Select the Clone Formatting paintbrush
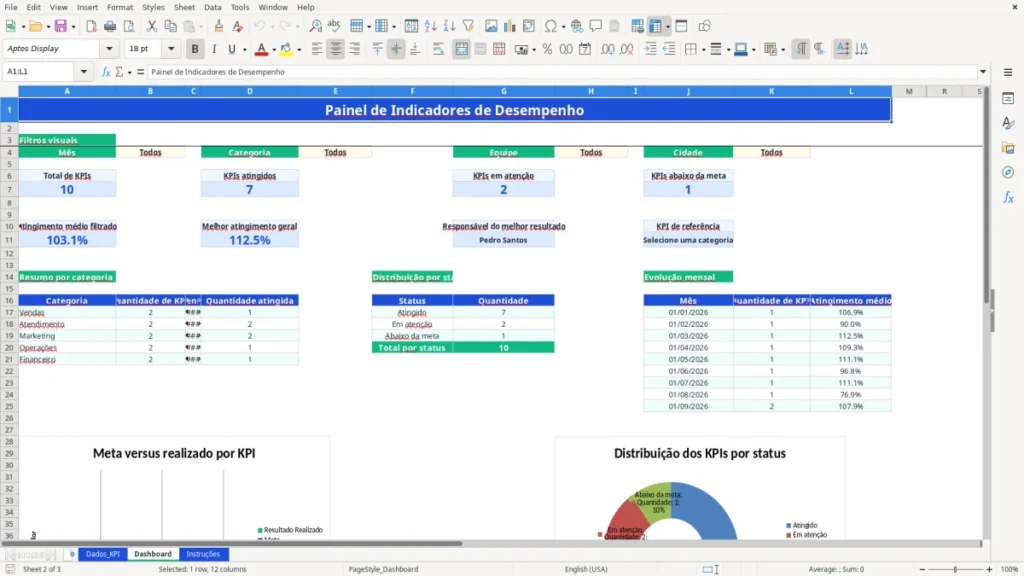The width and height of the screenshot is (1024, 576). coord(219,26)
